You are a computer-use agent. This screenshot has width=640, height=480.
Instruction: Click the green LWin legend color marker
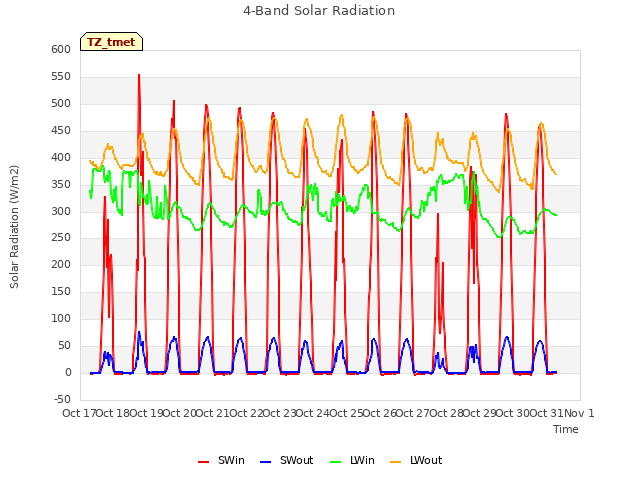point(335,462)
